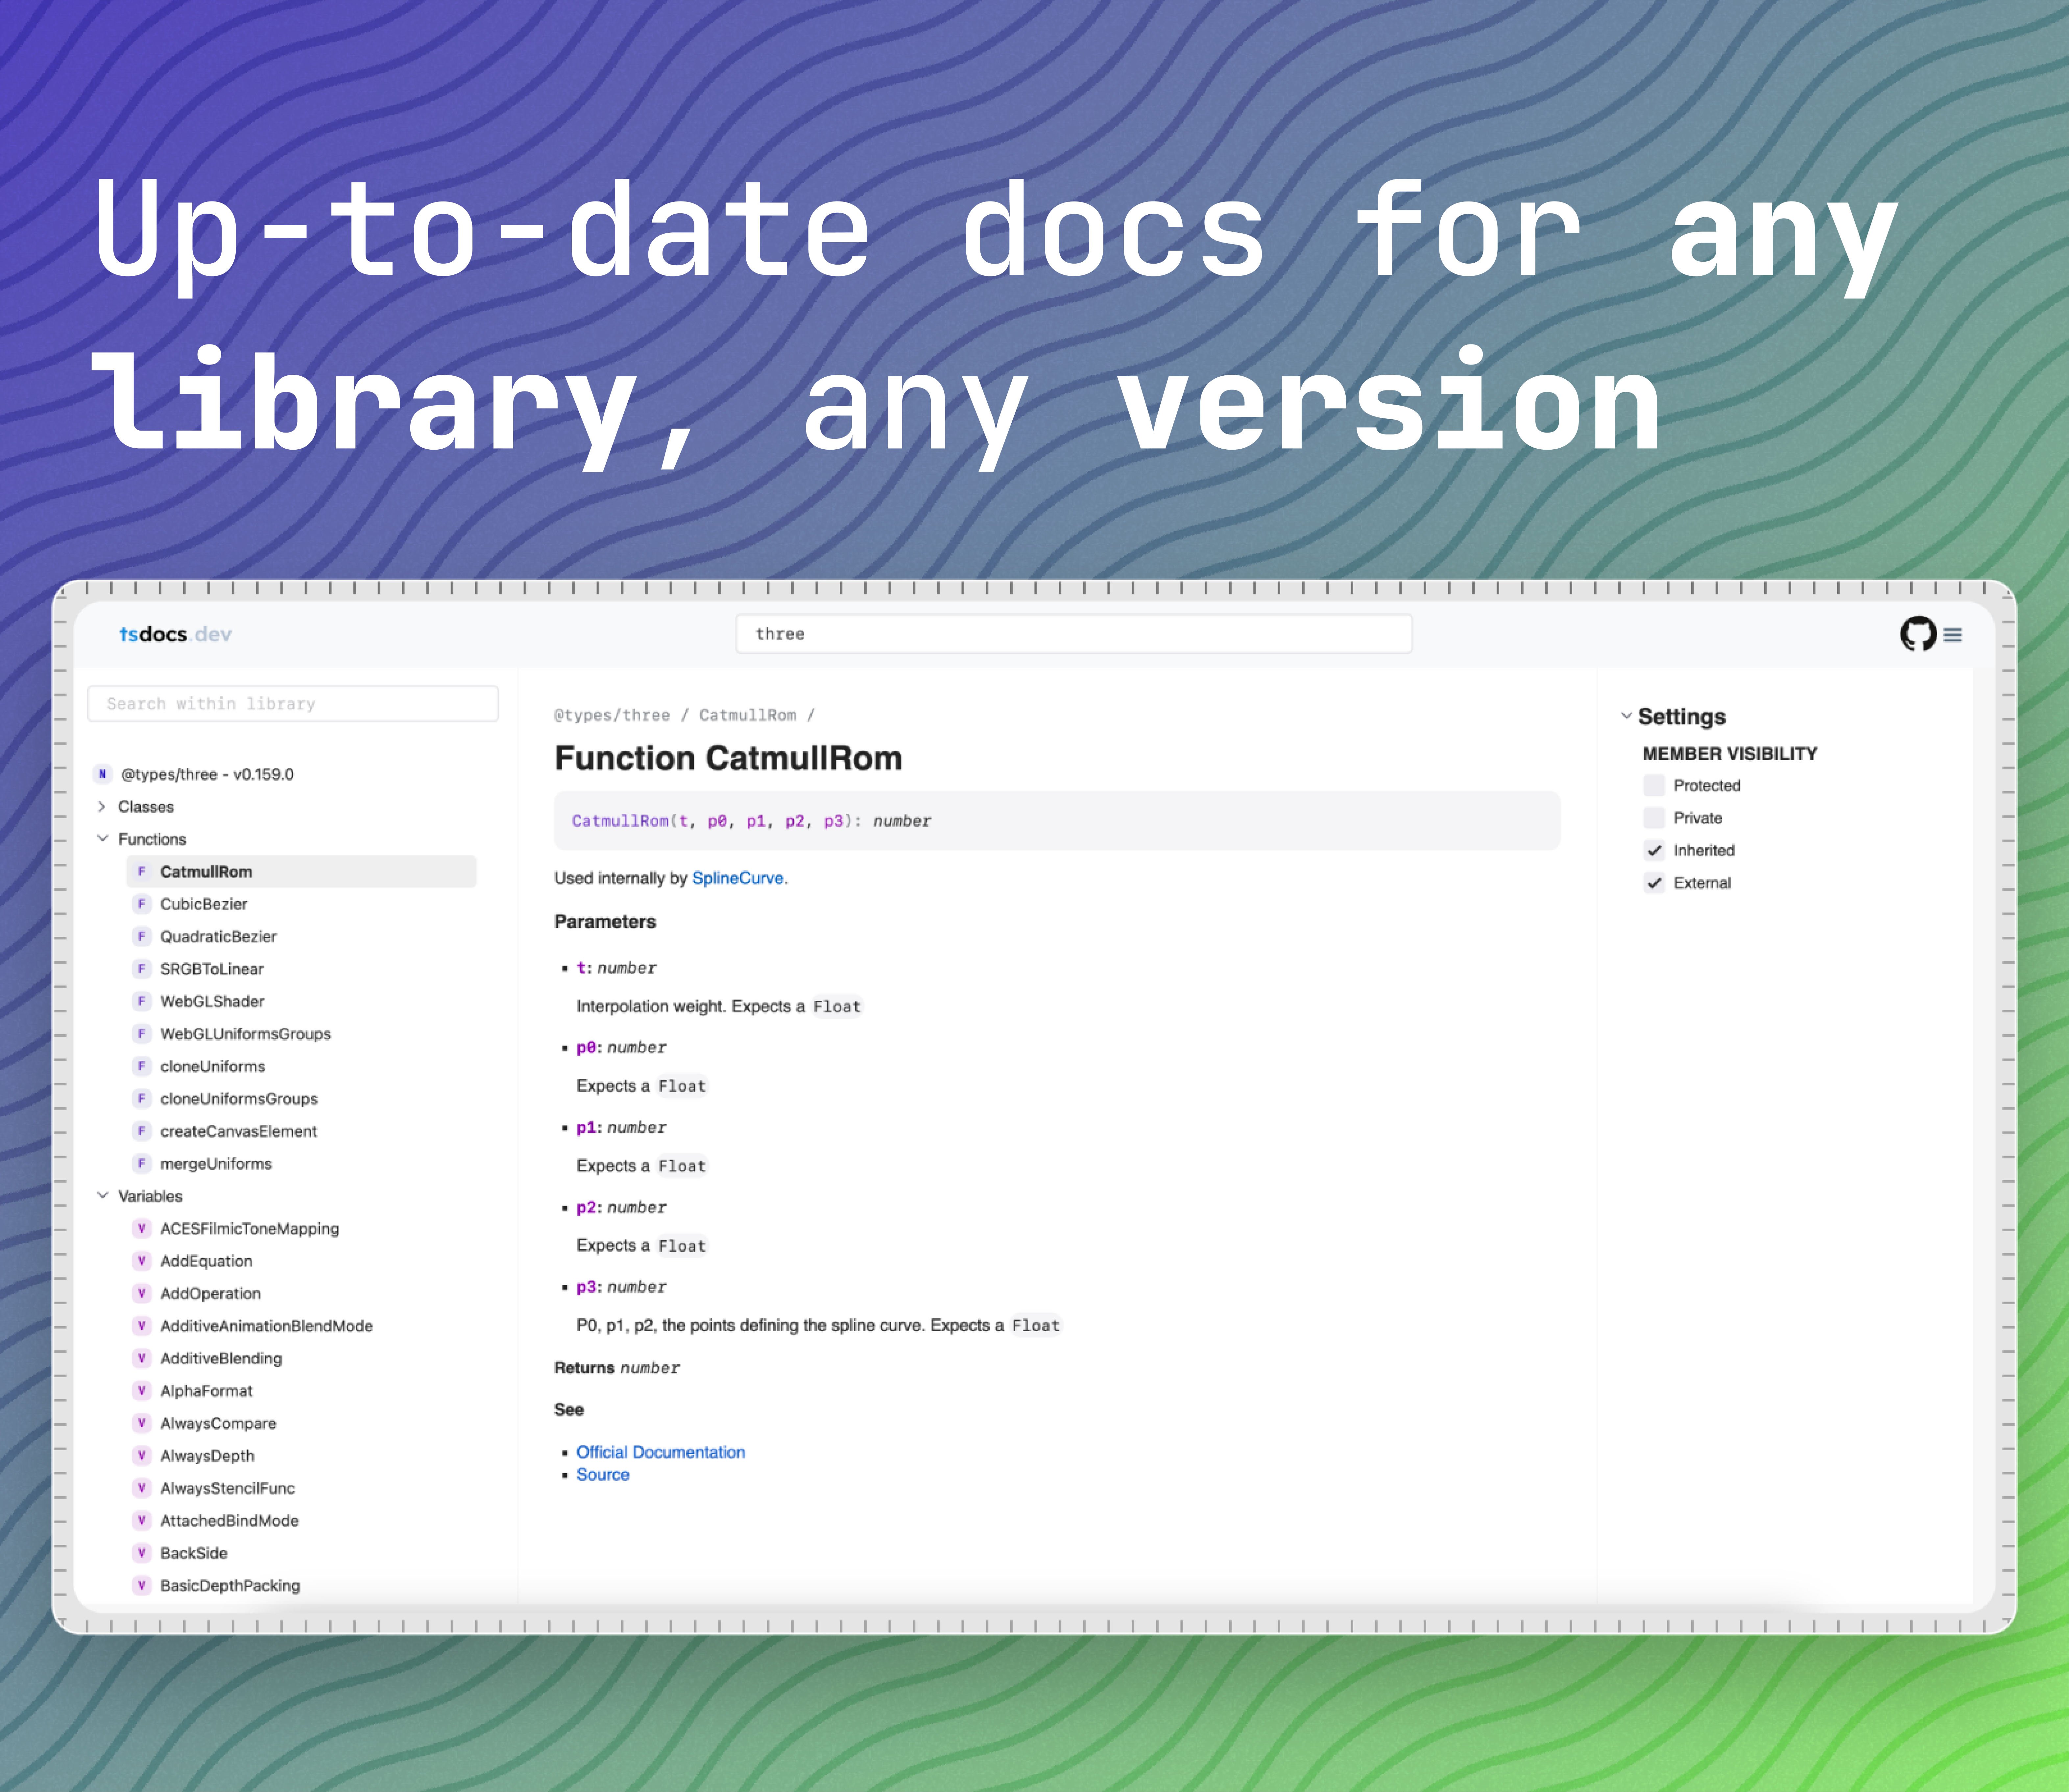The width and height of the screenshot is (2069, 1792).
Task: Open the AlphaFormat variable
Action: click(x=206, y=1391)
